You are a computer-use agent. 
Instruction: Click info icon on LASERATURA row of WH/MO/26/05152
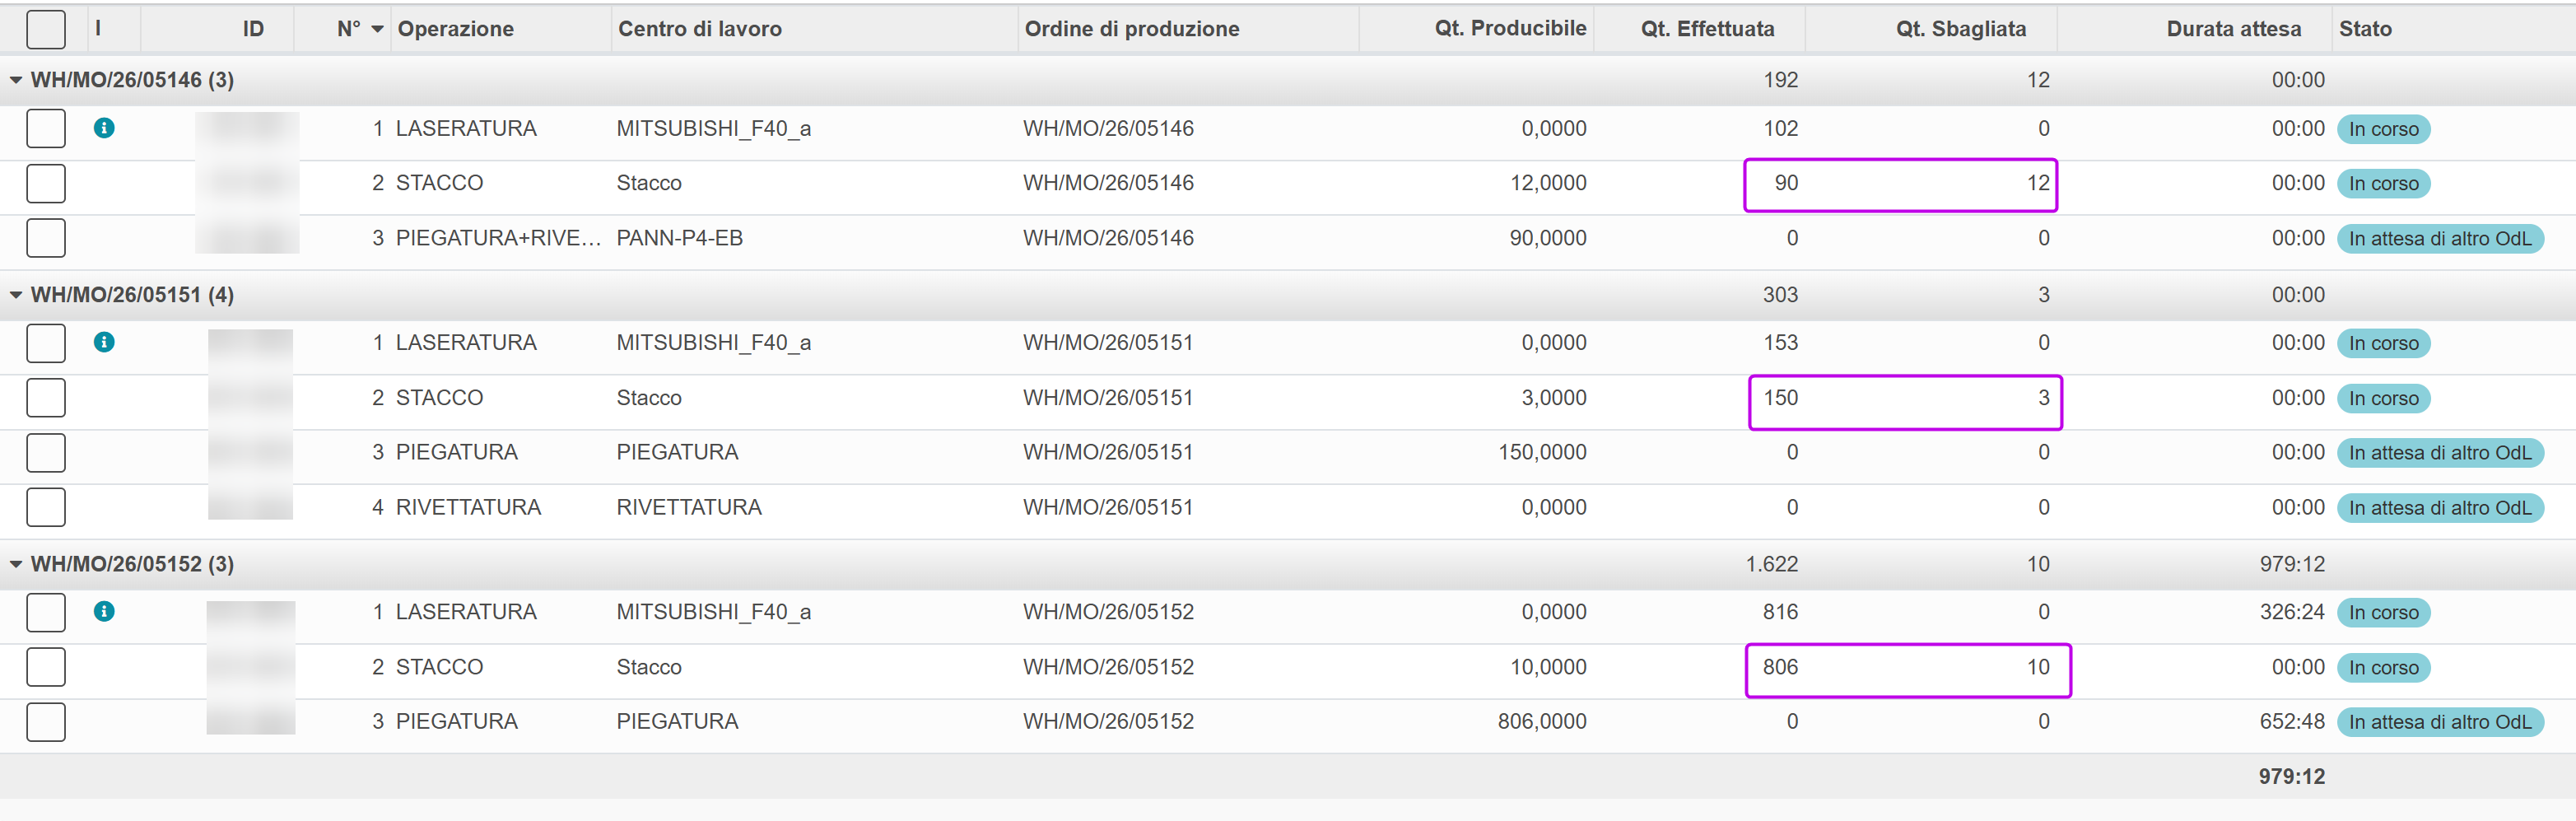pos(104,611)
